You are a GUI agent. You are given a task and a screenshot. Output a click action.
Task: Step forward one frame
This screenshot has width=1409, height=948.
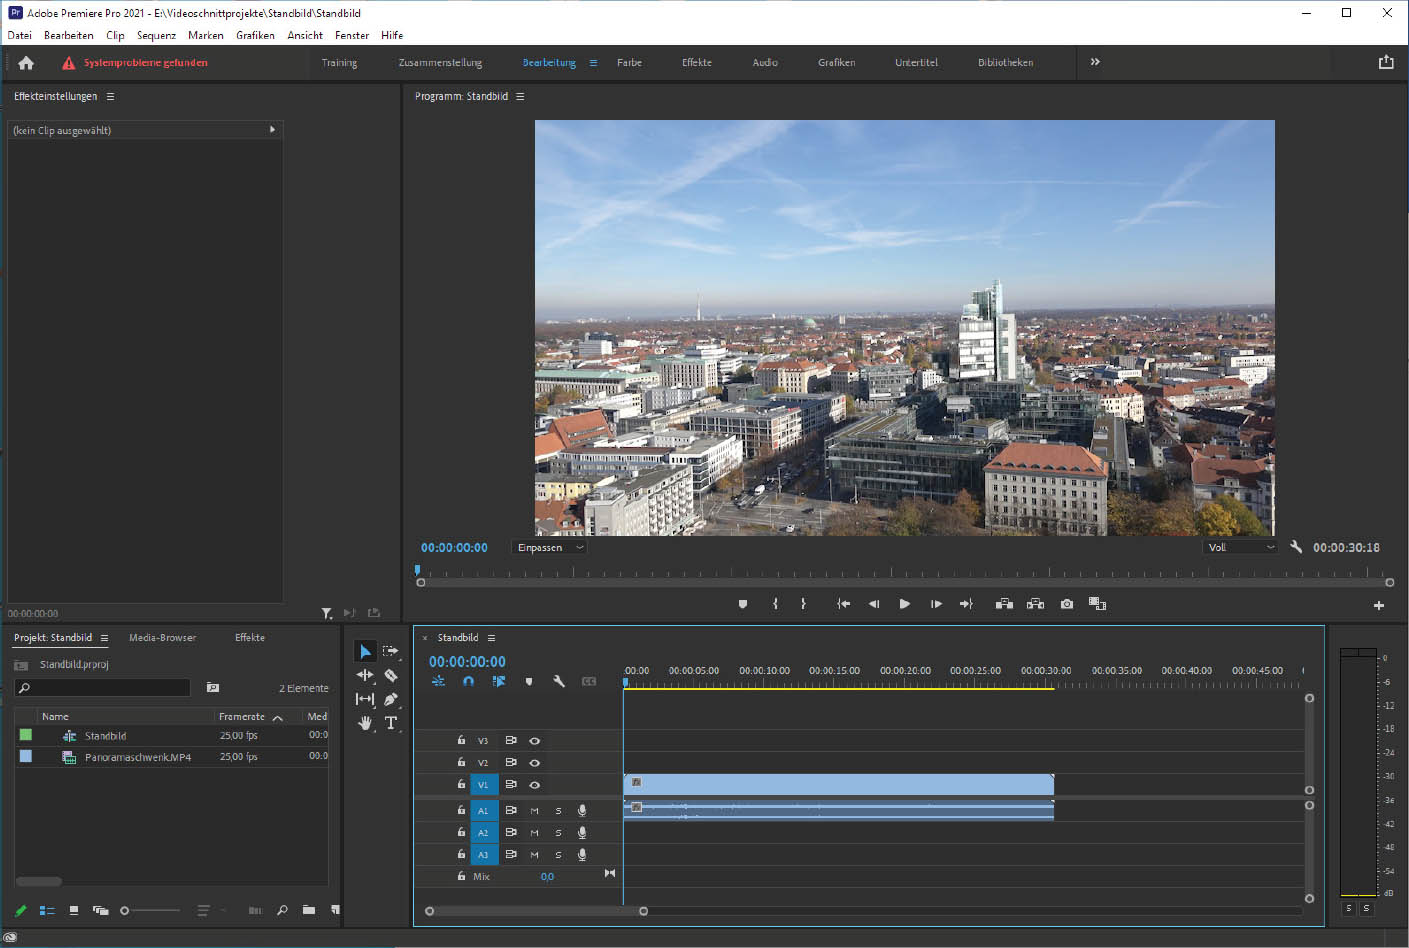[x=936, y=604]
